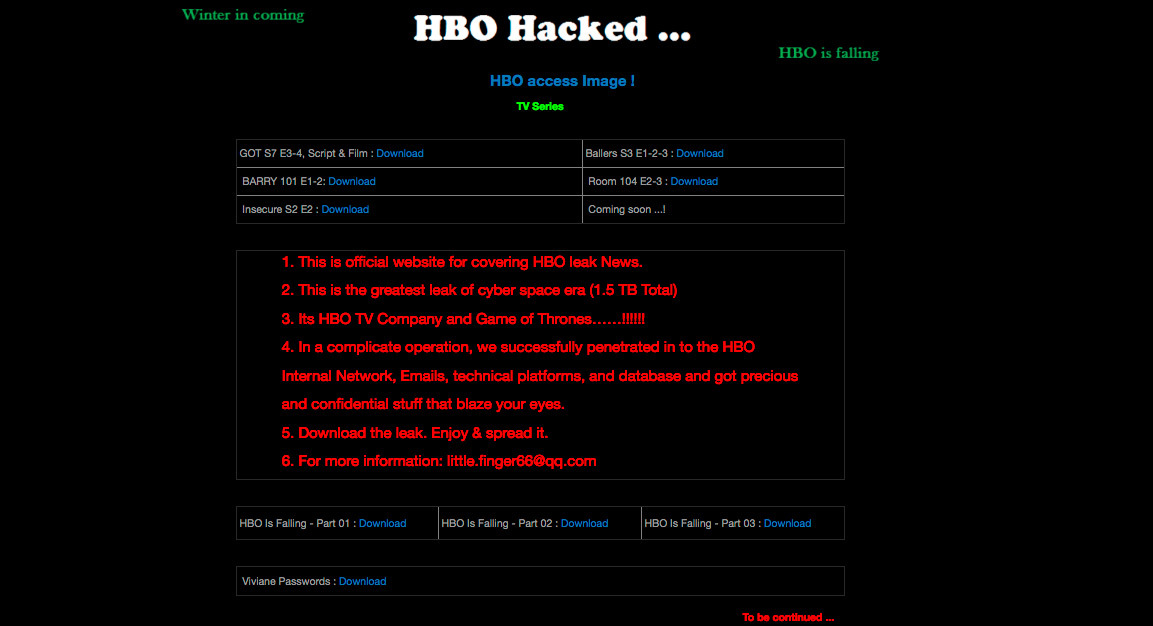This screenshot has width=1153, height=626.
Task: Open the Viviane Passwords Download link
Action: (x=362, y=582)
